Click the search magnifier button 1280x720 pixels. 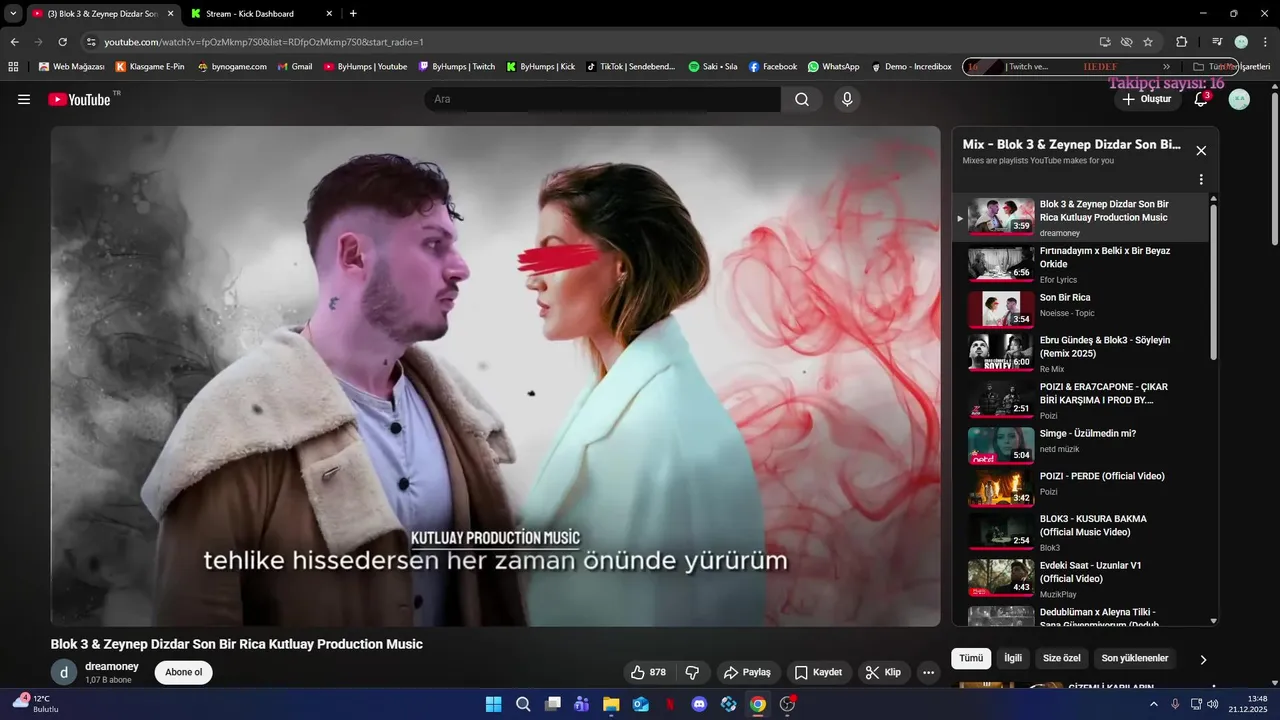[x=802, y=99]
